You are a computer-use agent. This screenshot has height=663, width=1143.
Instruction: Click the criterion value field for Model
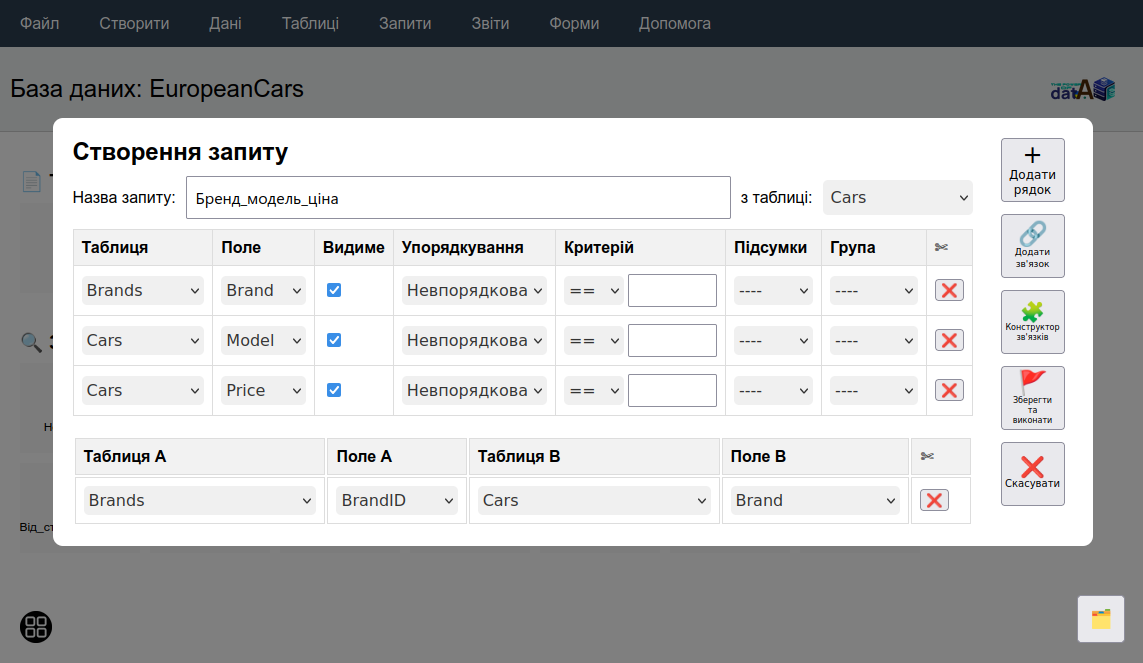[672, 340]
